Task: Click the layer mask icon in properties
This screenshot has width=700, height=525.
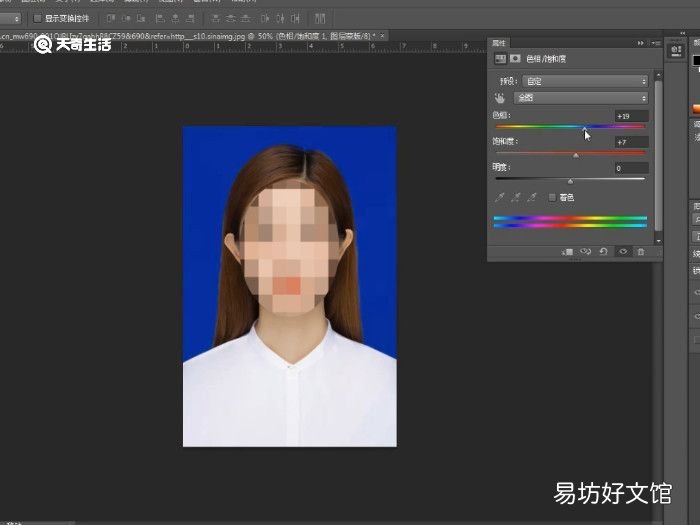Action: click(515, 58)
